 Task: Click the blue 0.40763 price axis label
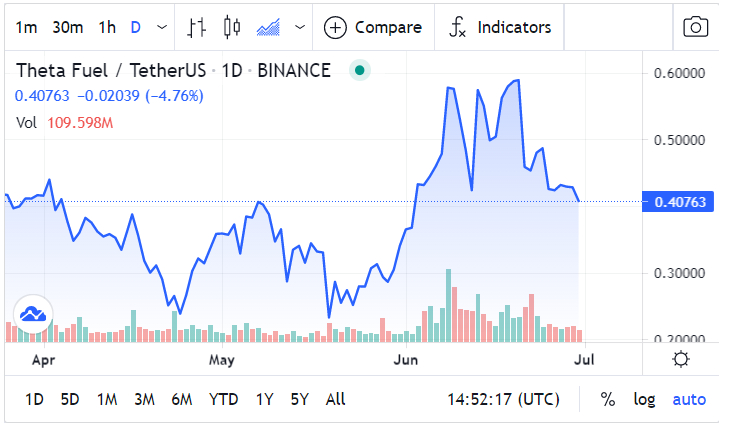(678, 202)
